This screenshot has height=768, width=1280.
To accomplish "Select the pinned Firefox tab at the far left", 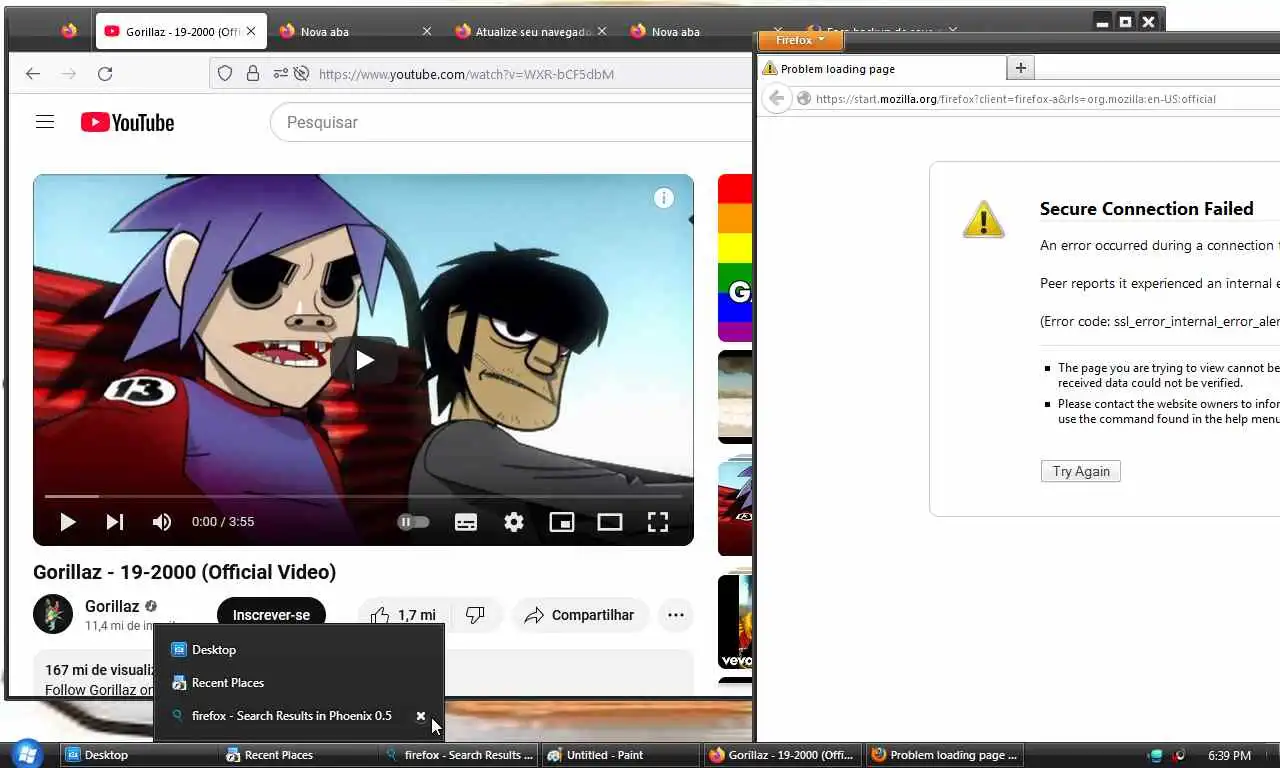I will coord(69,31).
